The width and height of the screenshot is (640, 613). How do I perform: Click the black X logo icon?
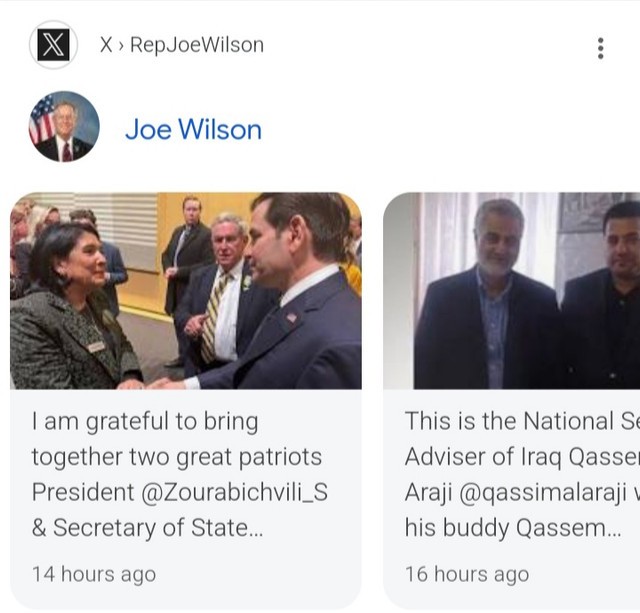[53, 44]
